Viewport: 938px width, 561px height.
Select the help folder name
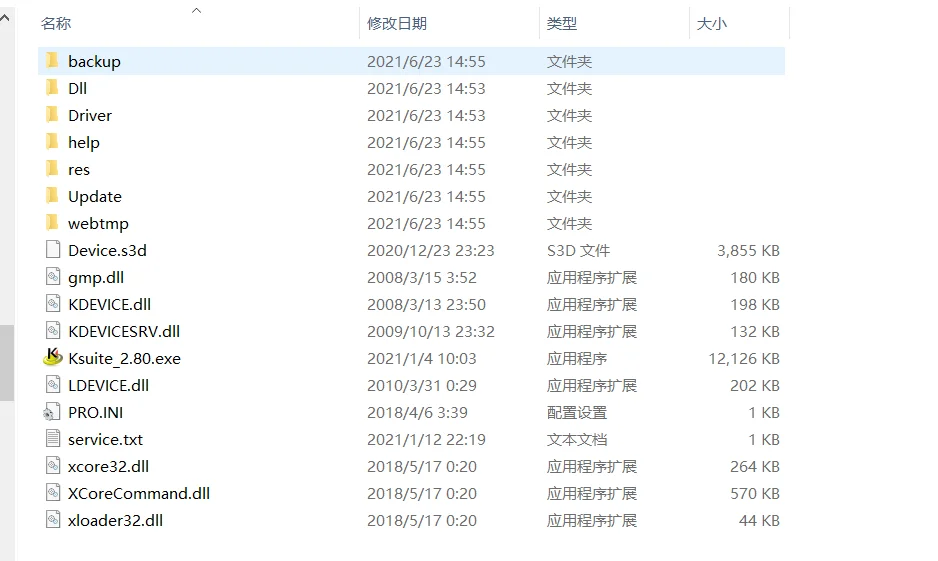coord(84,143)
